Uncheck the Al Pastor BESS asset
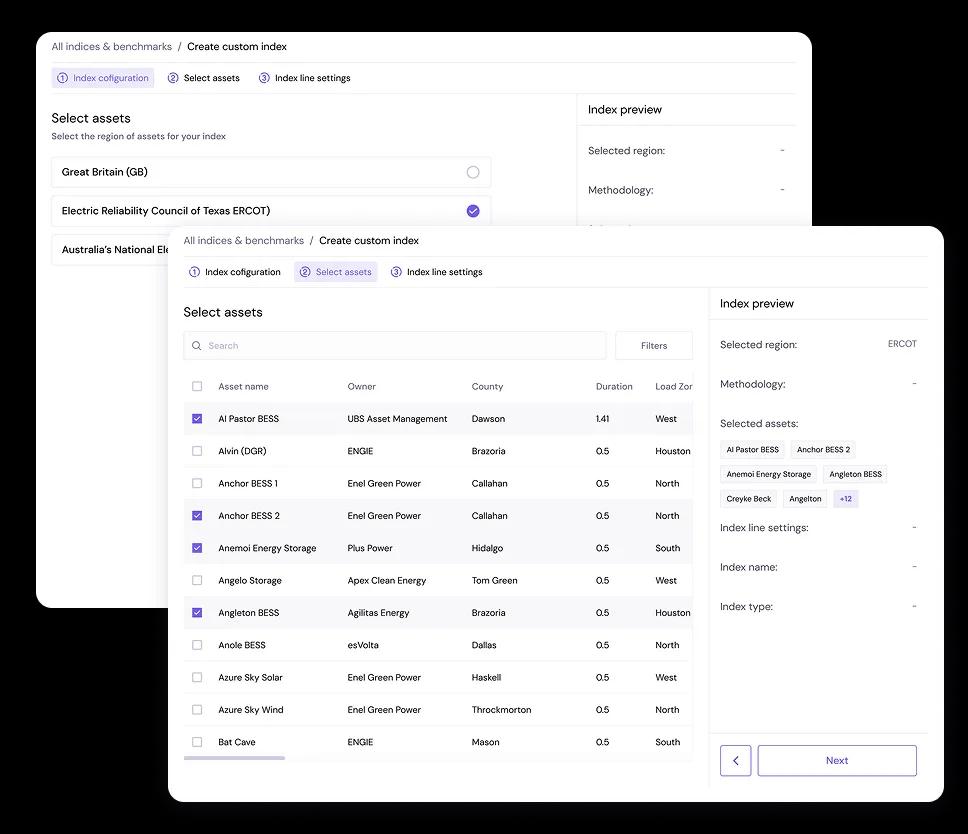 coord(197,418)
